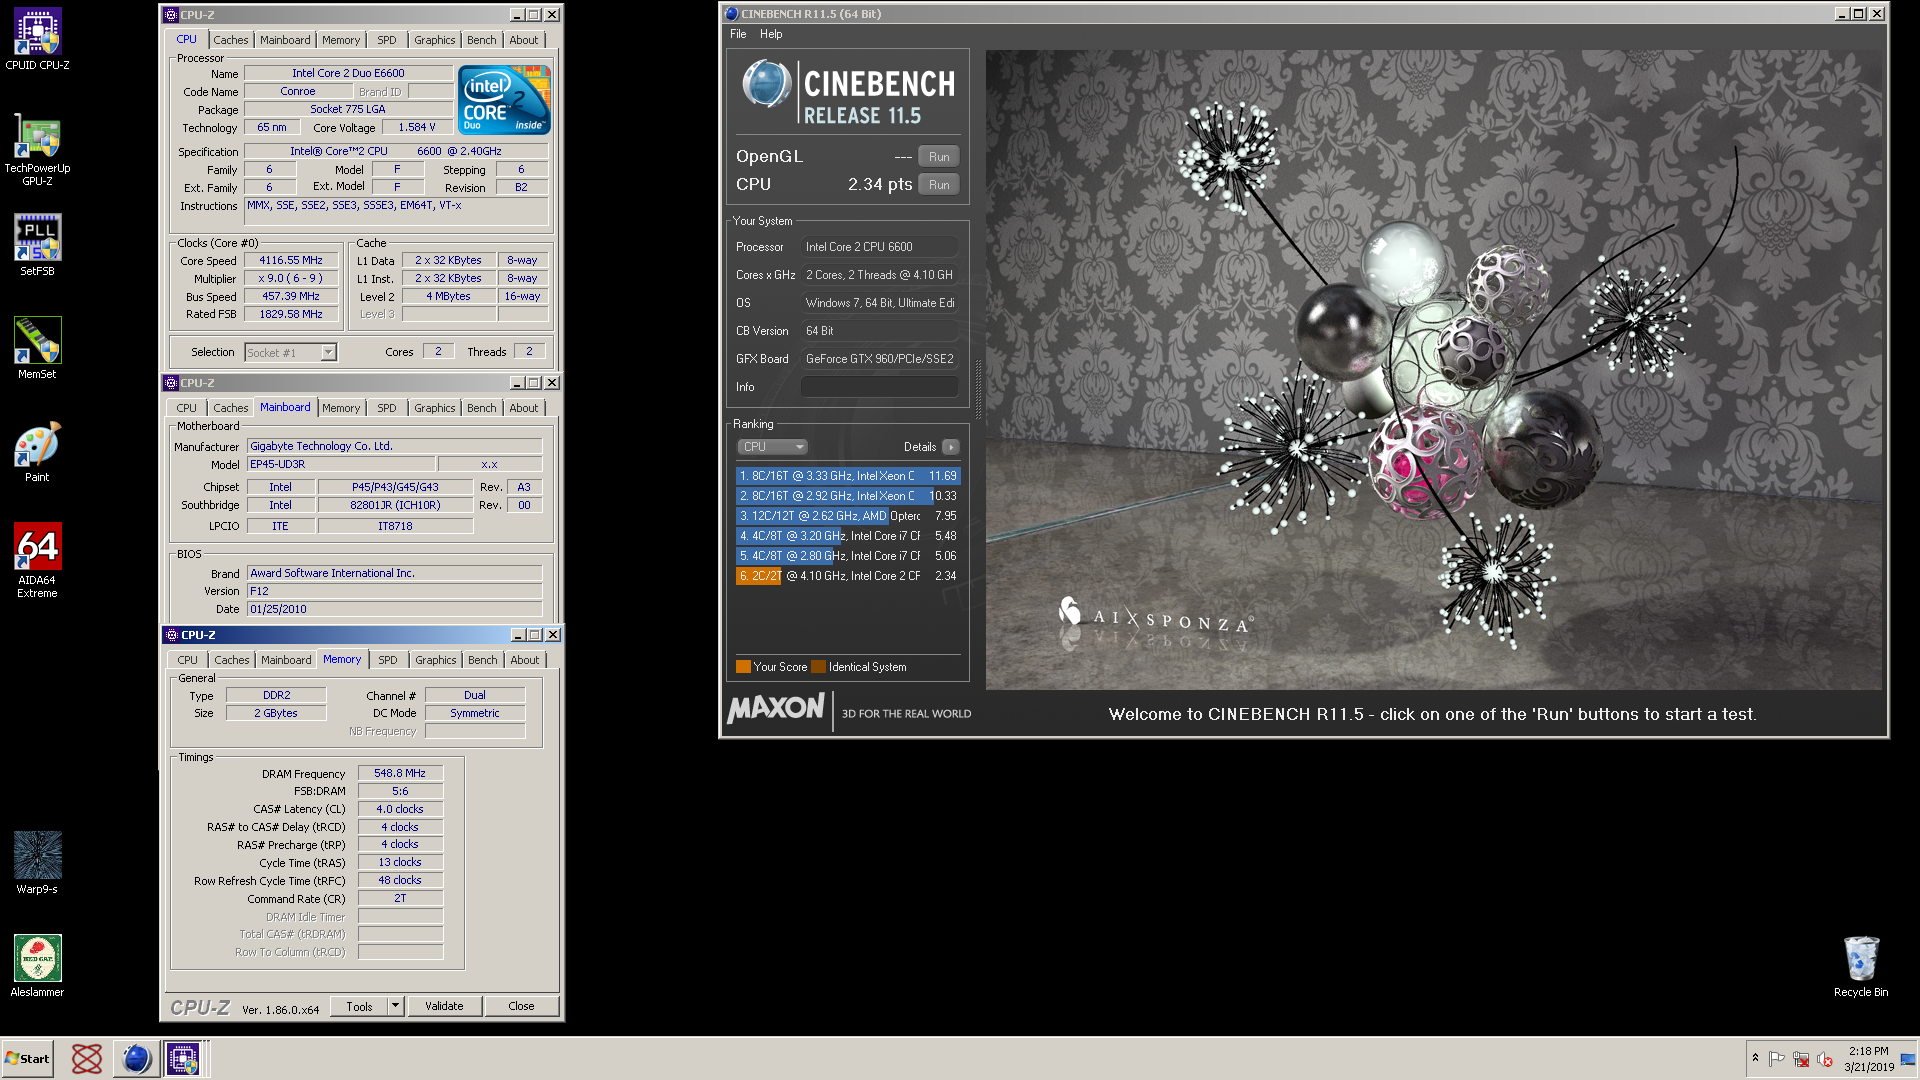The height and width of the screenshot is (1080, 1920).
Task: Open Aleslammer desktop icon
Action: pos(37,966)
